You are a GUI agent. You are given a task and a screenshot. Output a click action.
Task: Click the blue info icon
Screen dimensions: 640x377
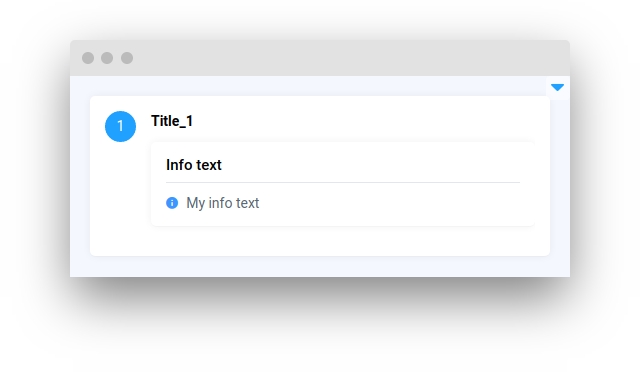[x=172, y=203]
